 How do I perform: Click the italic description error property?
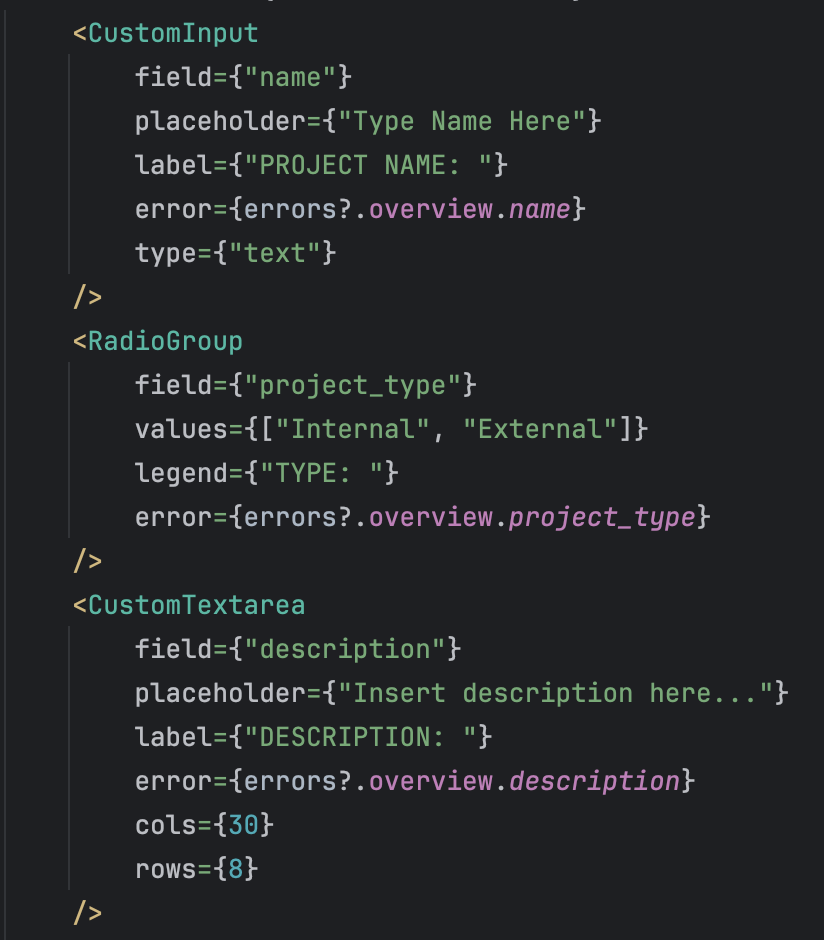[594, 781]
